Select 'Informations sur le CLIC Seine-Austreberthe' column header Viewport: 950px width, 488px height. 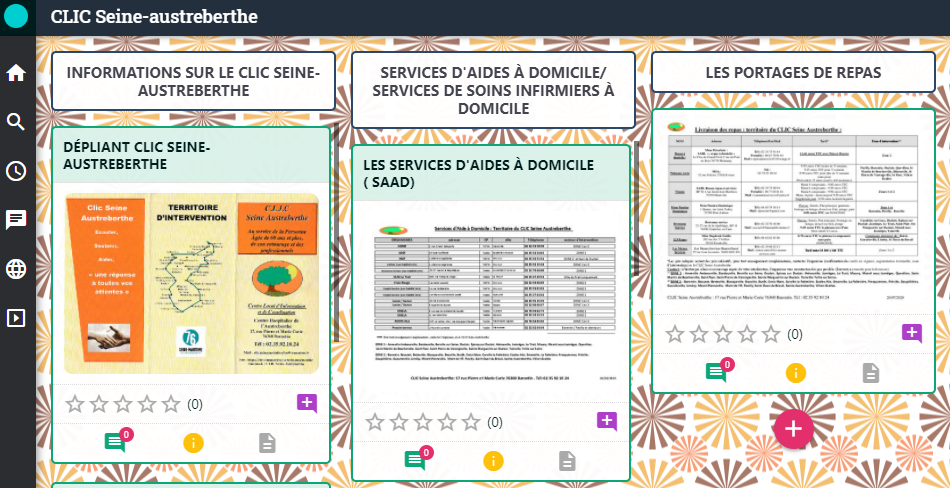click(193, 81)
